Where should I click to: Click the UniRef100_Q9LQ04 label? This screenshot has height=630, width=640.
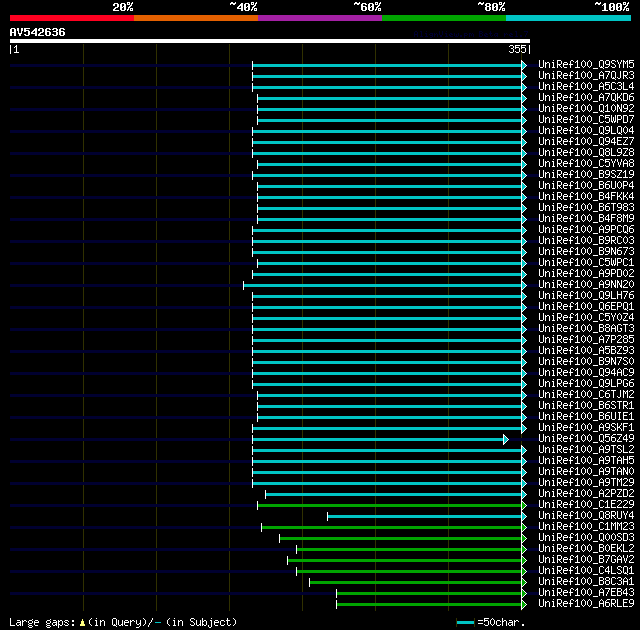click(x=586, y=131)
